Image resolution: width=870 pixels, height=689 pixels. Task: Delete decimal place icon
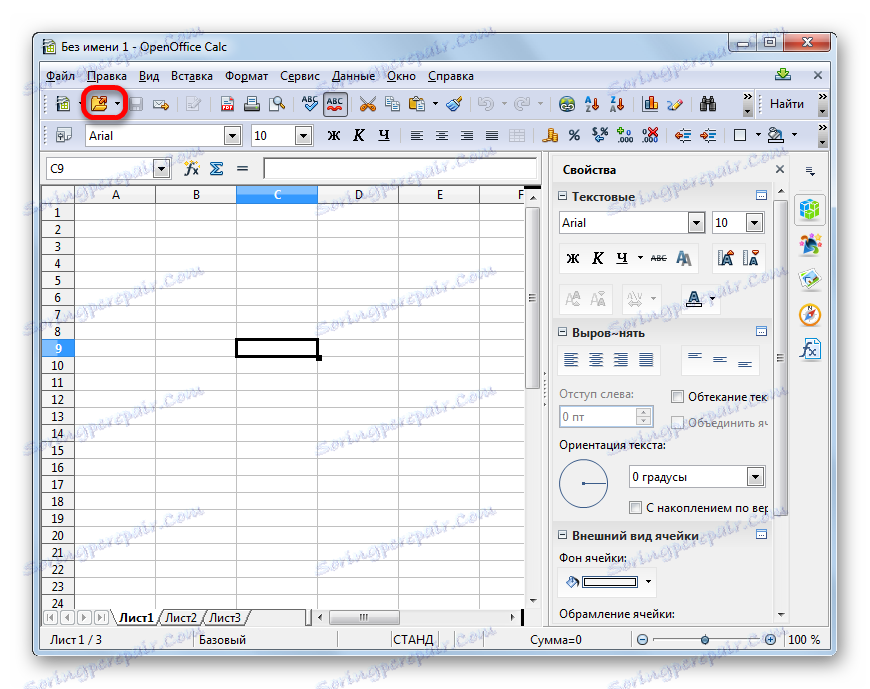point(650,135)
